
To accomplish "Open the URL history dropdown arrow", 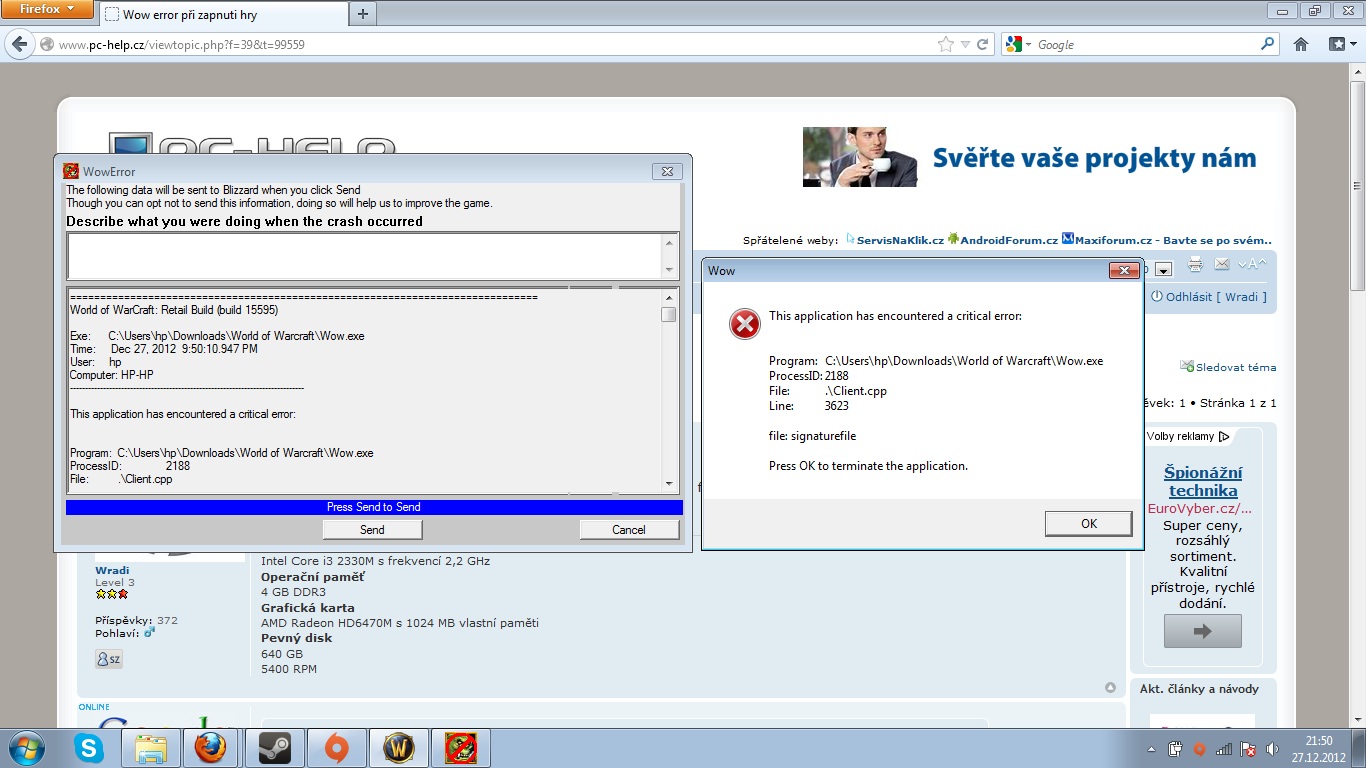I will pyautogui.click(x=965, y=44).
